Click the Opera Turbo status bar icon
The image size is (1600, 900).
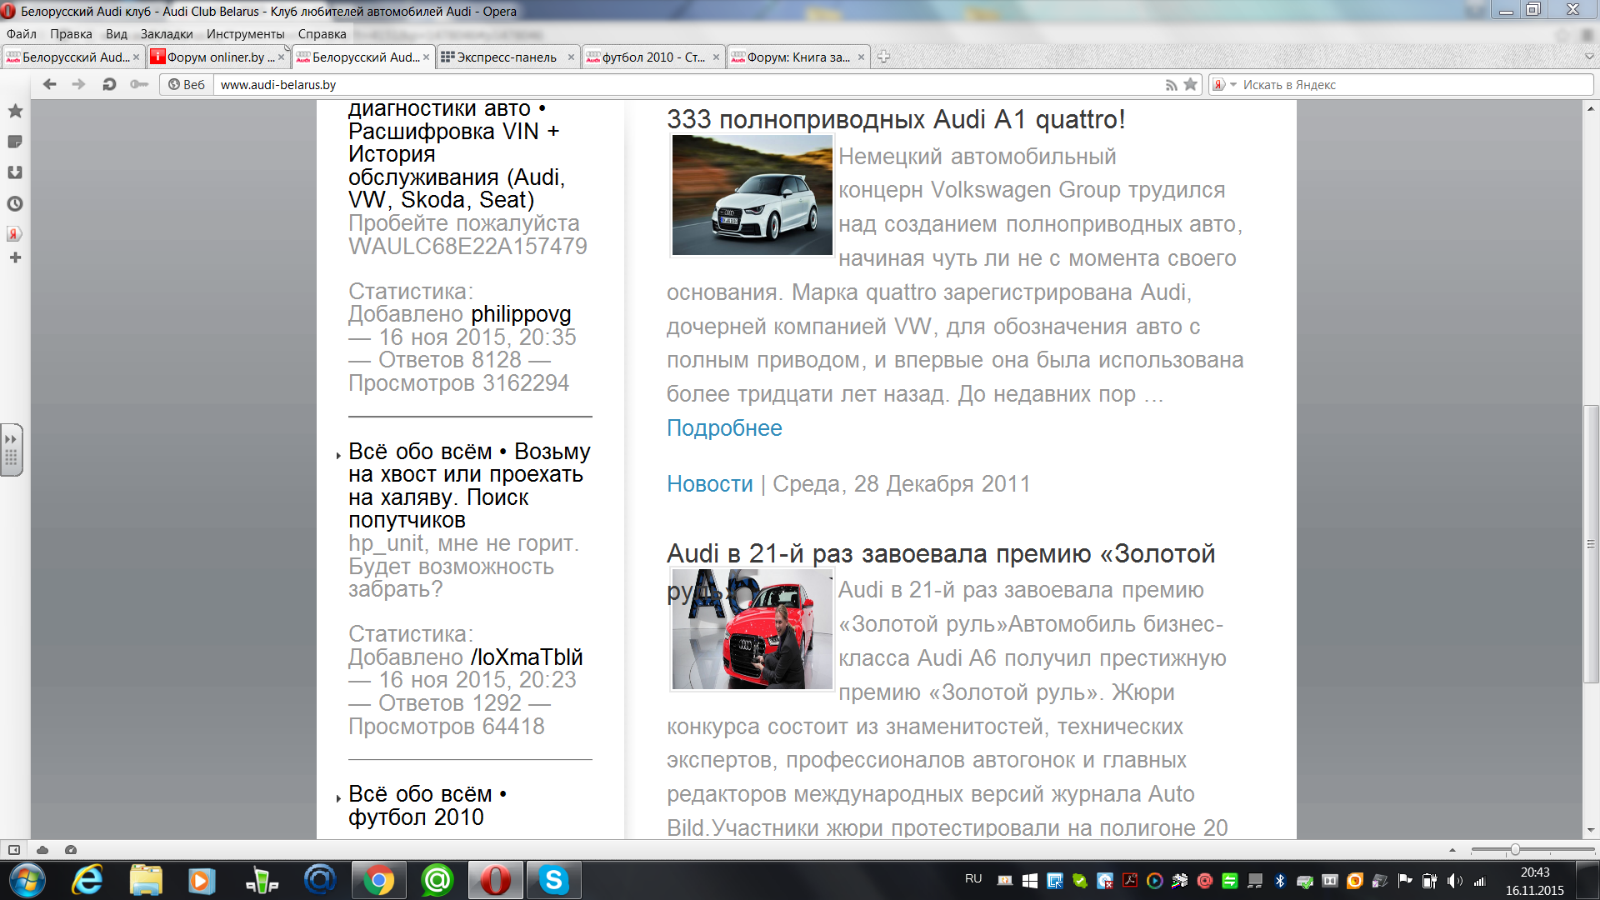[x=70, y=850]
